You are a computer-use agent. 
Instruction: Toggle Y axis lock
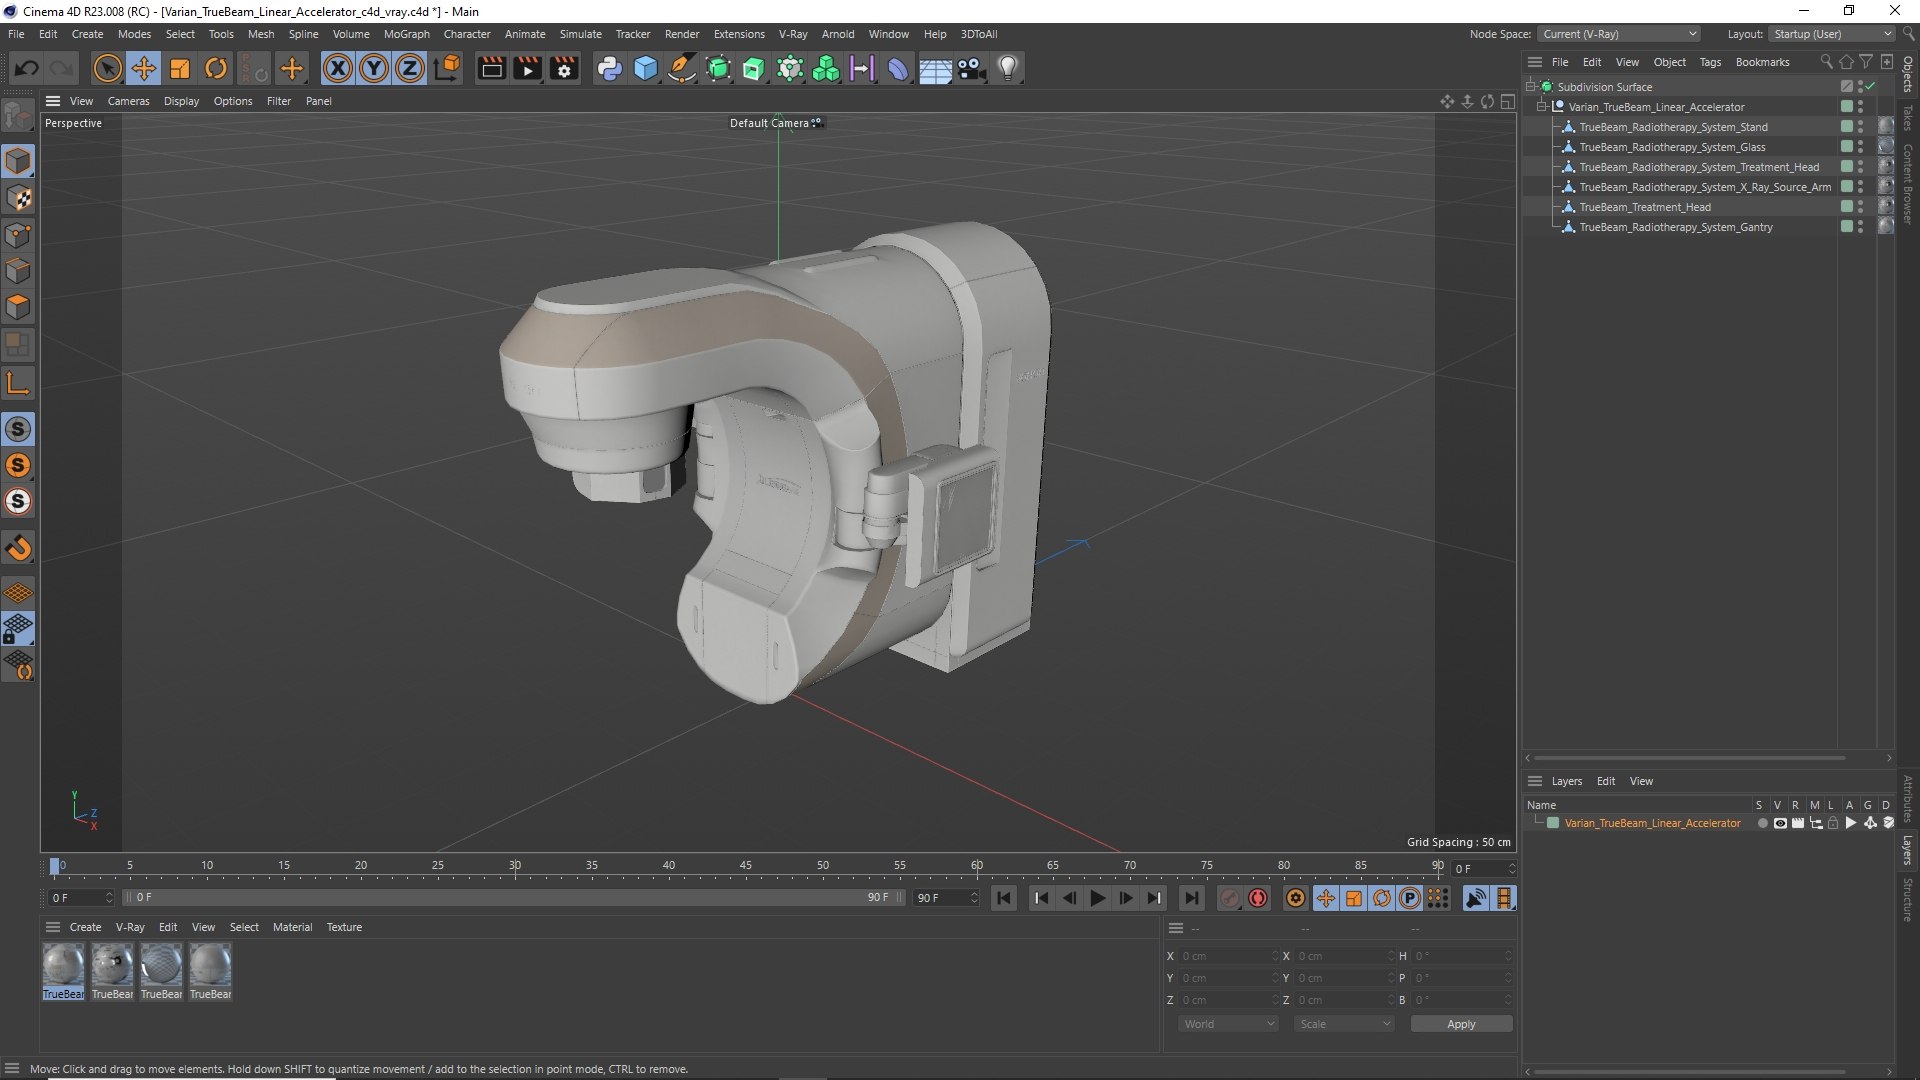coord(374,68)
